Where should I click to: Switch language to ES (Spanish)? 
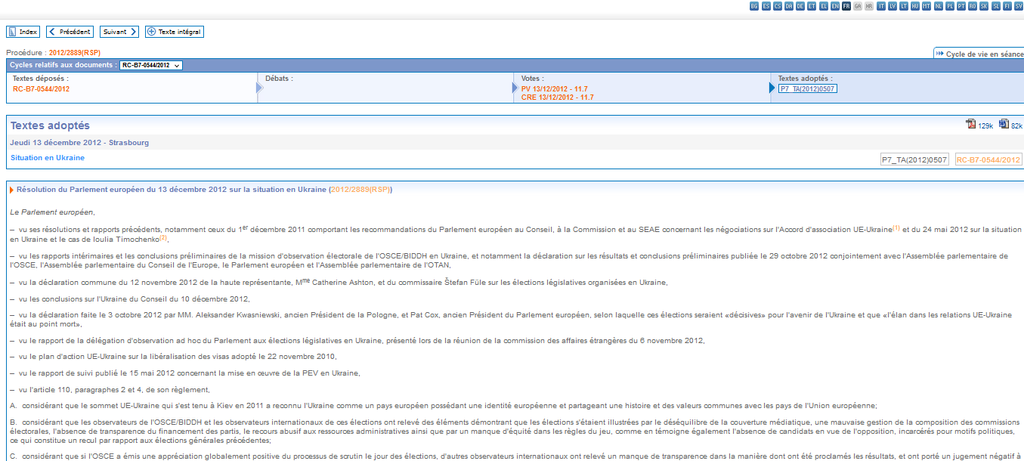(766, 6)
